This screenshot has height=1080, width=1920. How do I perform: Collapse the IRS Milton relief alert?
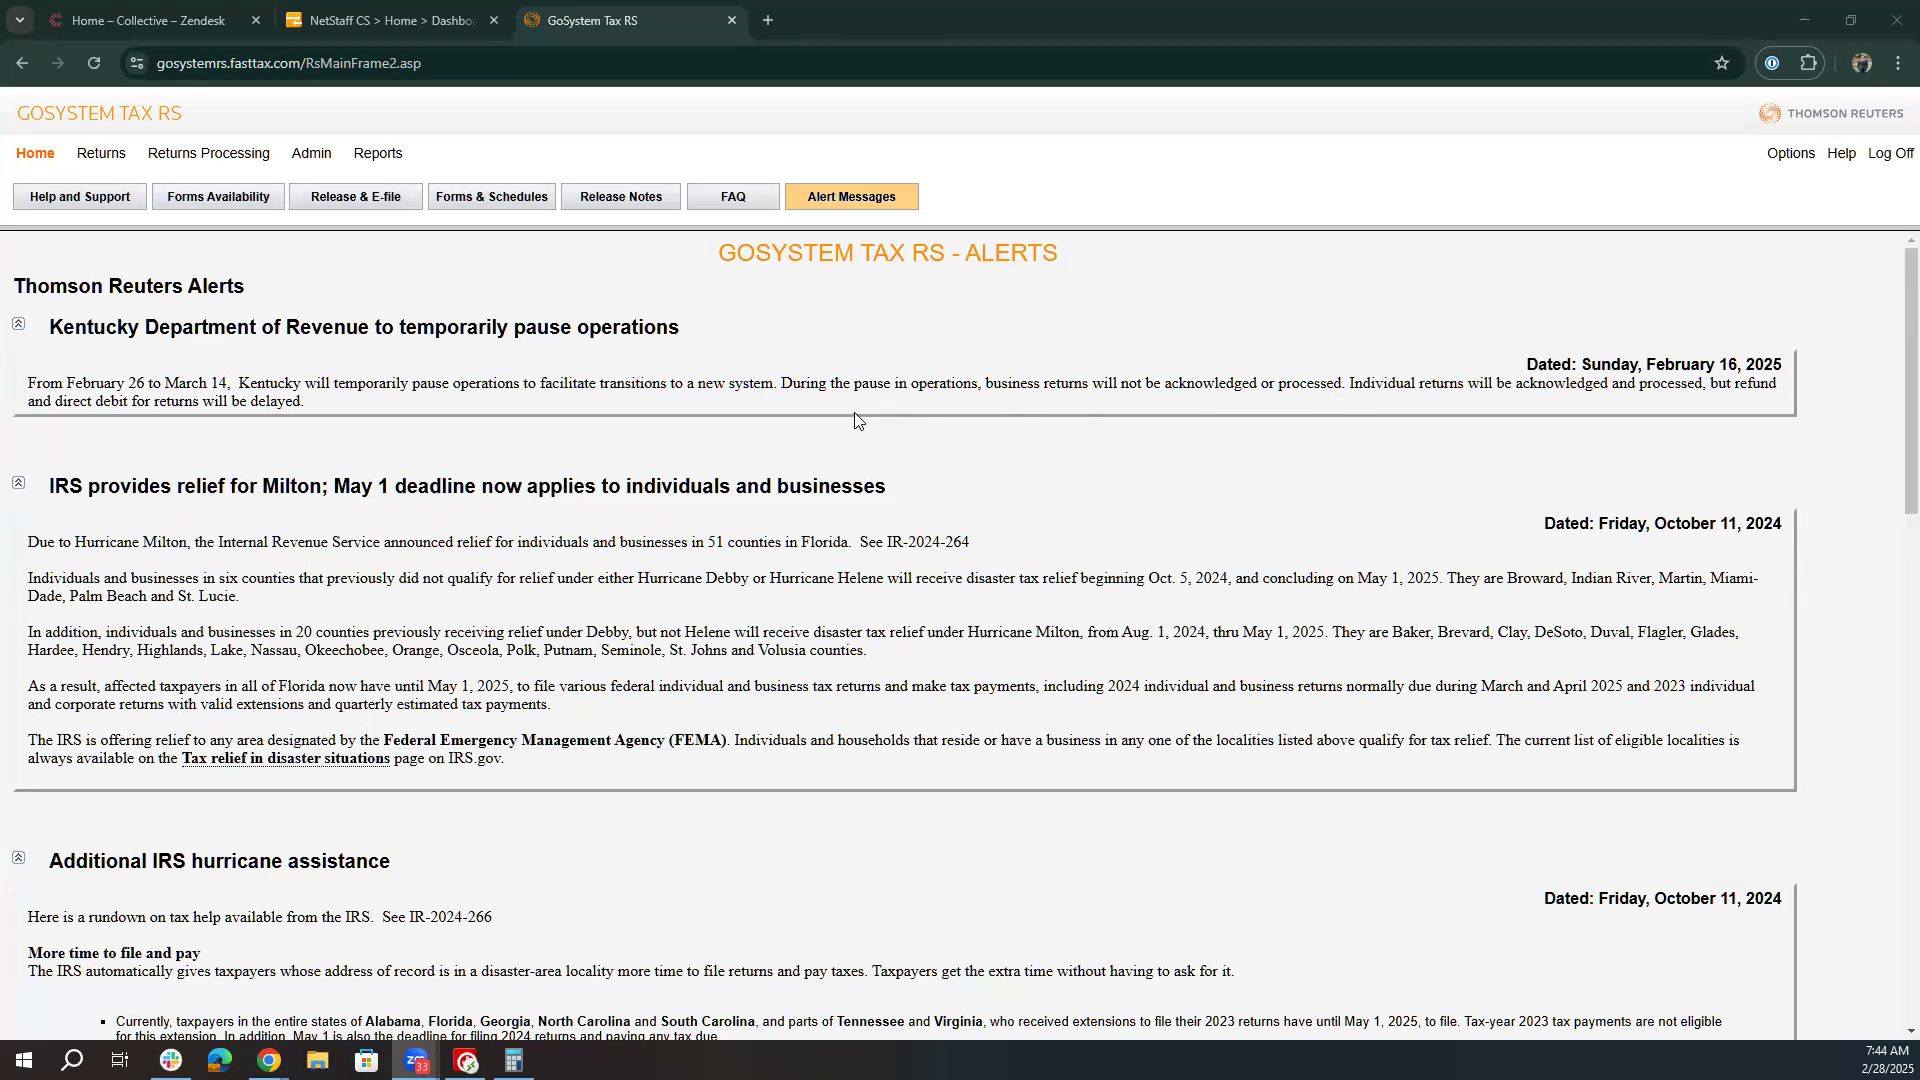18,483
